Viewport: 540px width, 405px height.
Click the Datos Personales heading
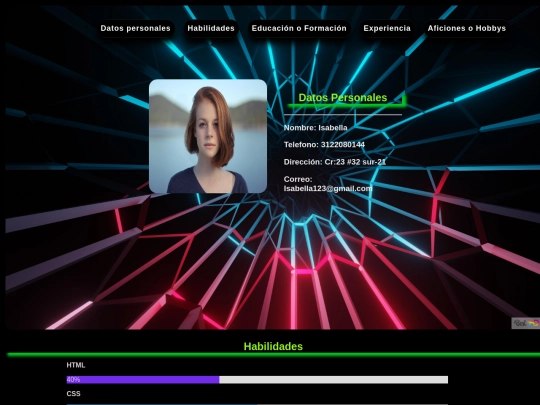tap(343, 98)
